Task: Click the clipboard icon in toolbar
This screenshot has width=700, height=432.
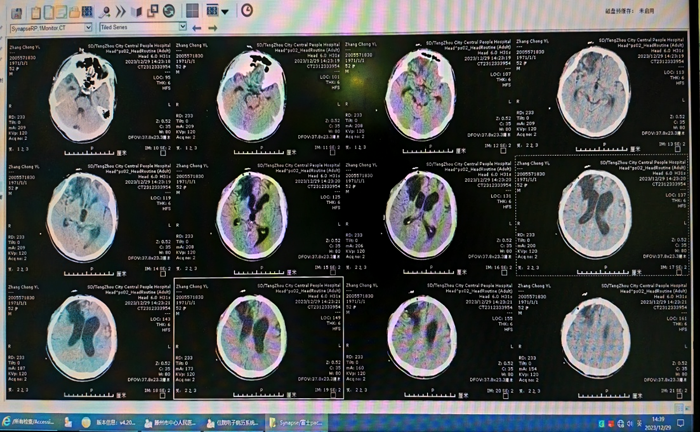Action: point(36,11)
